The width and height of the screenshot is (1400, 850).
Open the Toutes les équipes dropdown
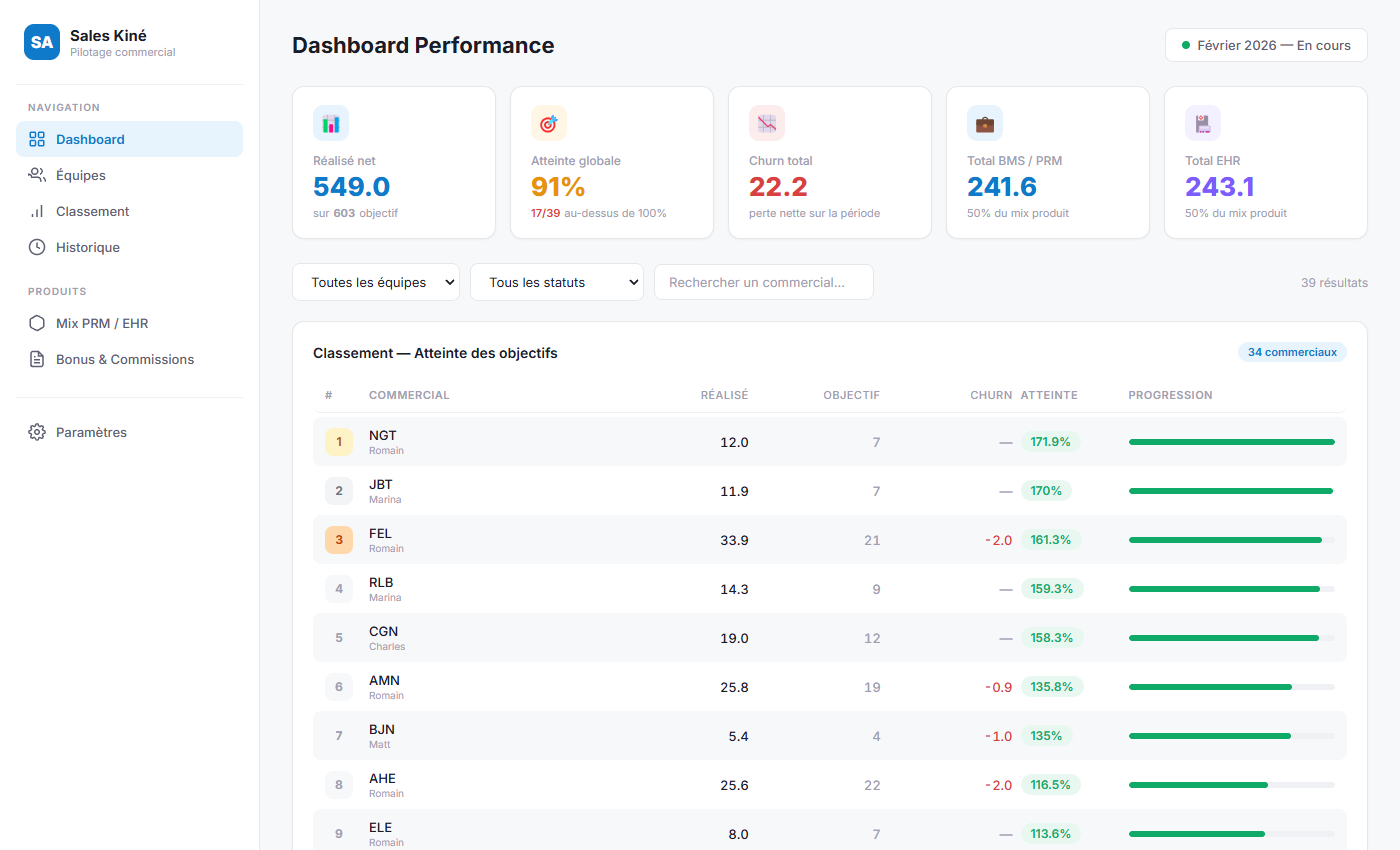pyautogui.click(x=375, y=282)
